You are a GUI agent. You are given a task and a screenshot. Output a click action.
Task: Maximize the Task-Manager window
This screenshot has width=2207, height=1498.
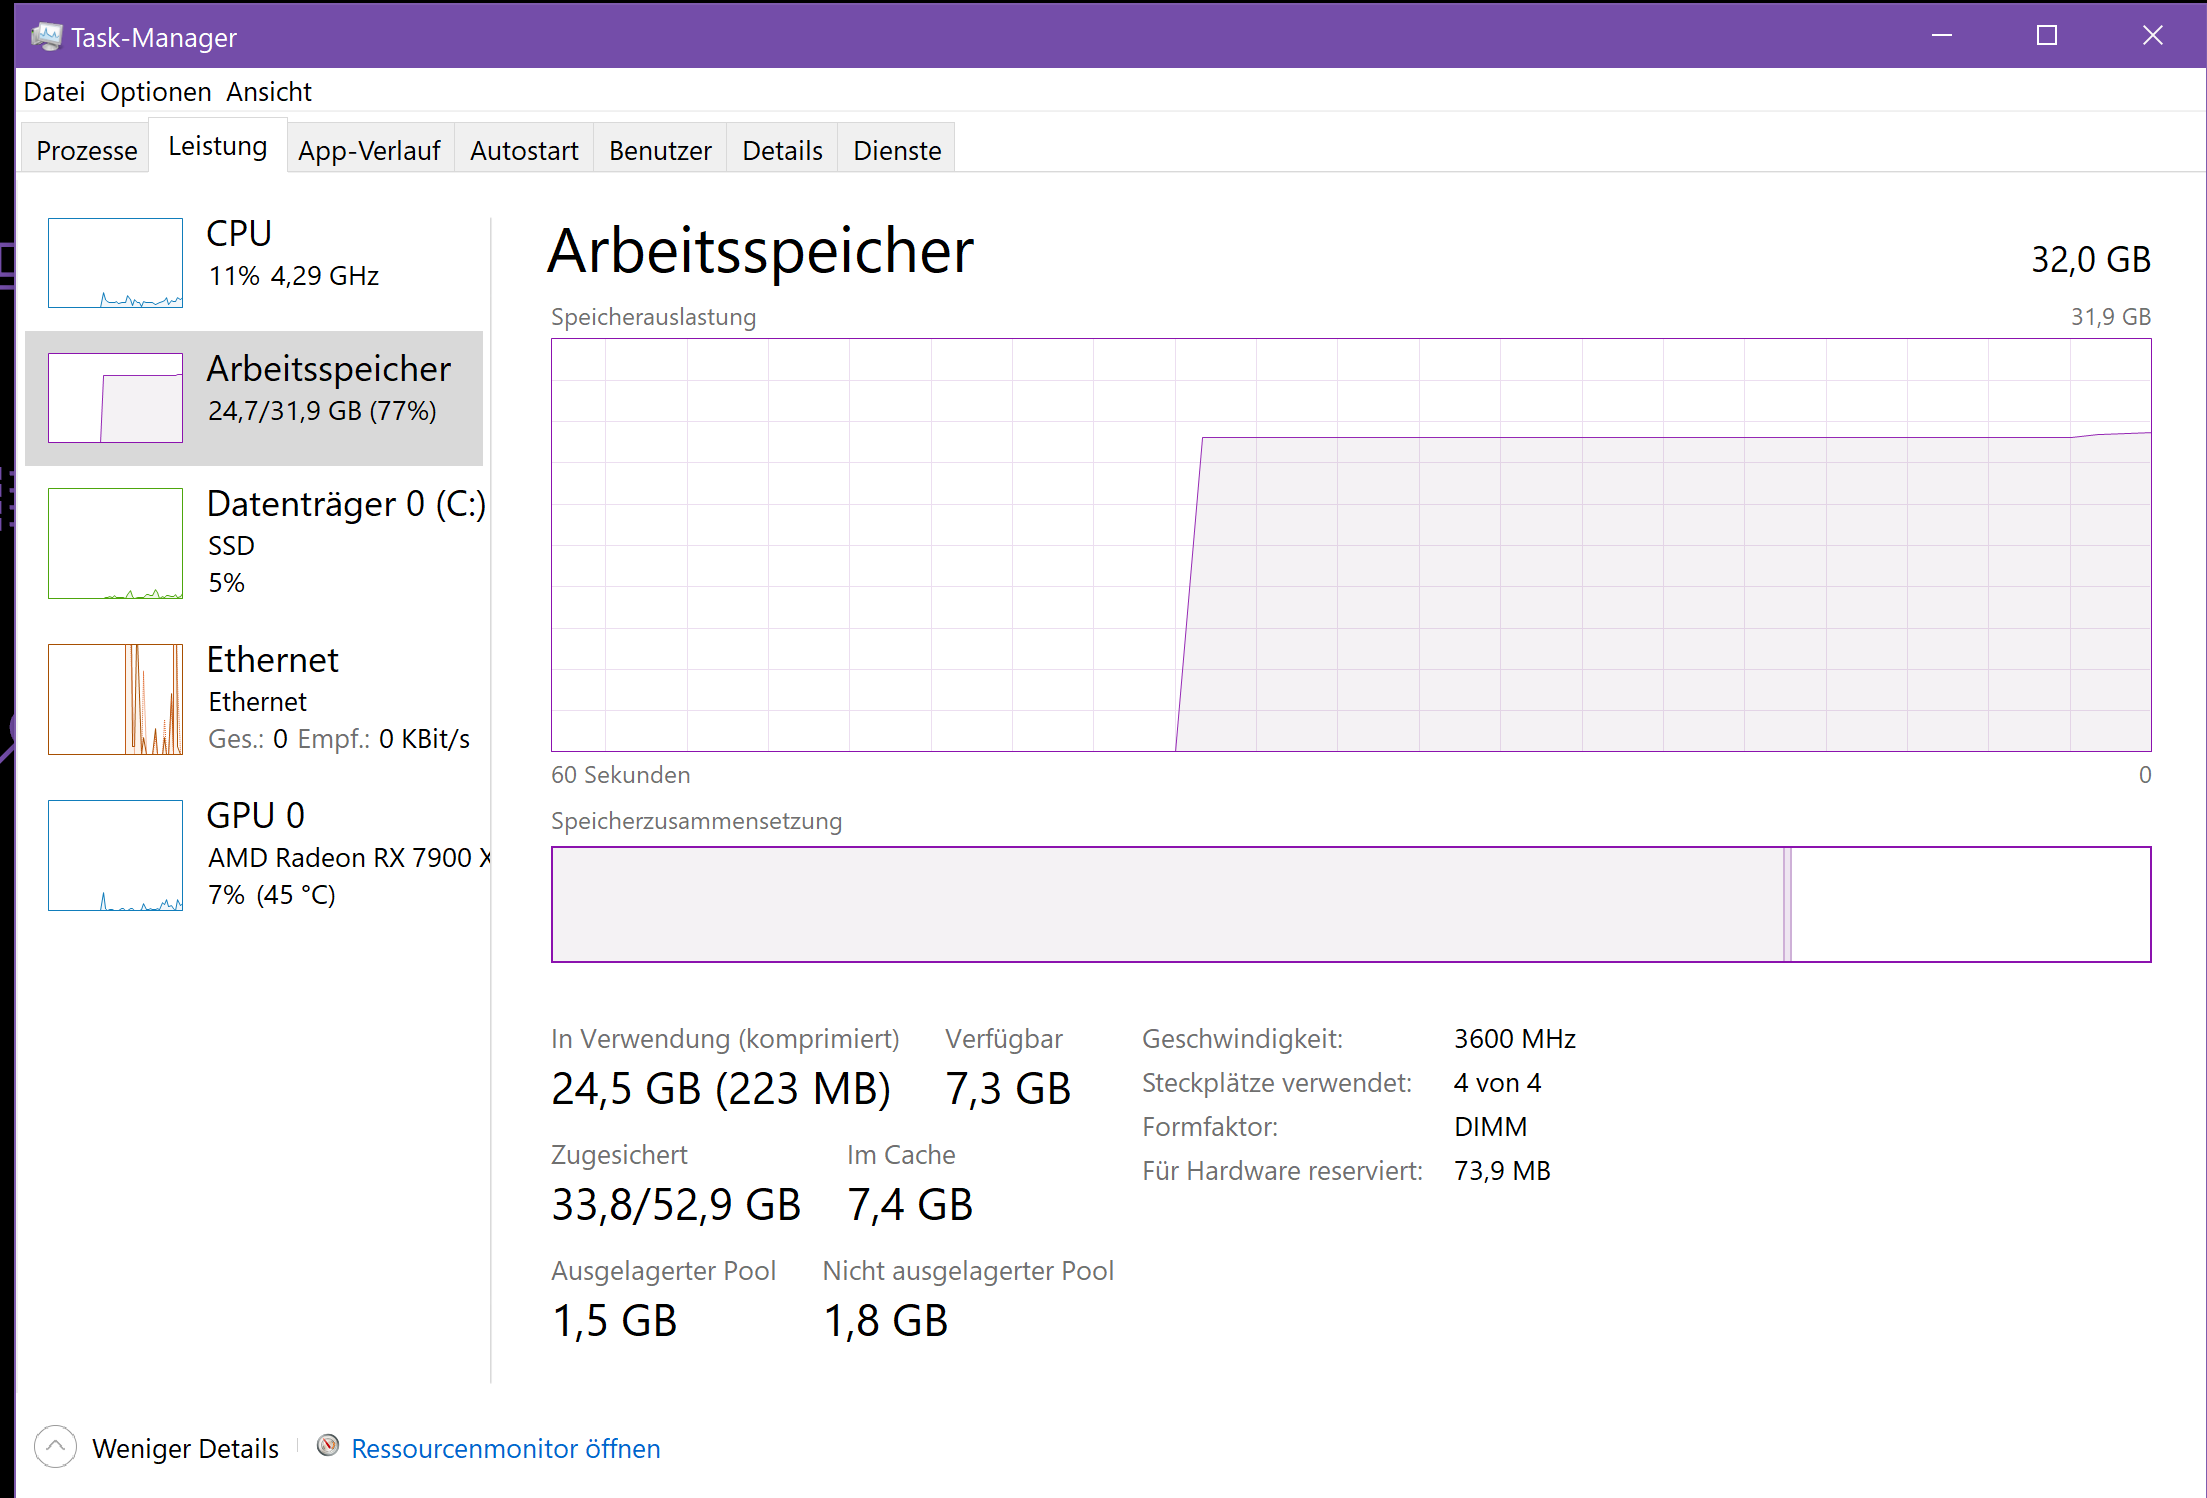tap(2047, 36)
